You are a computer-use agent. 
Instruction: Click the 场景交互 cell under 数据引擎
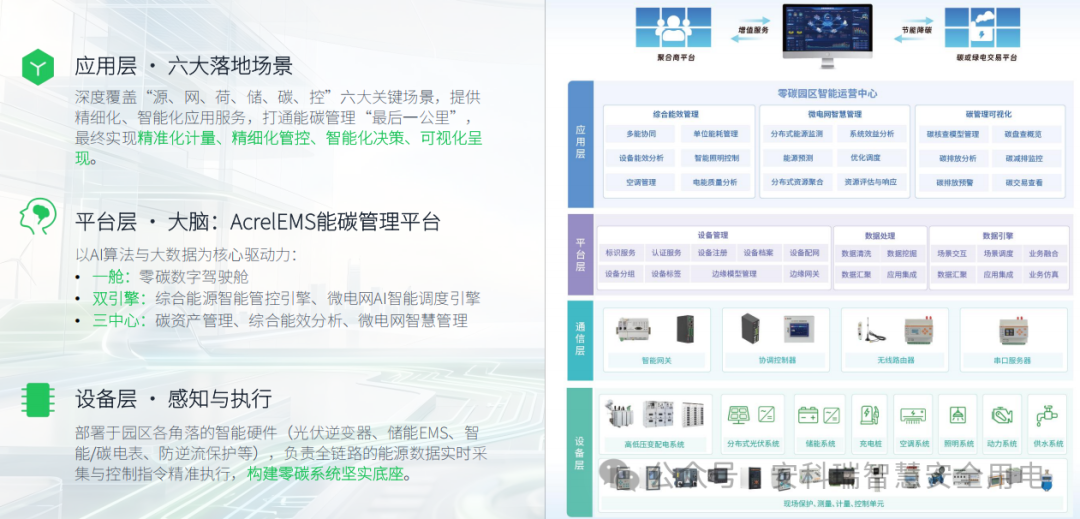952,253
